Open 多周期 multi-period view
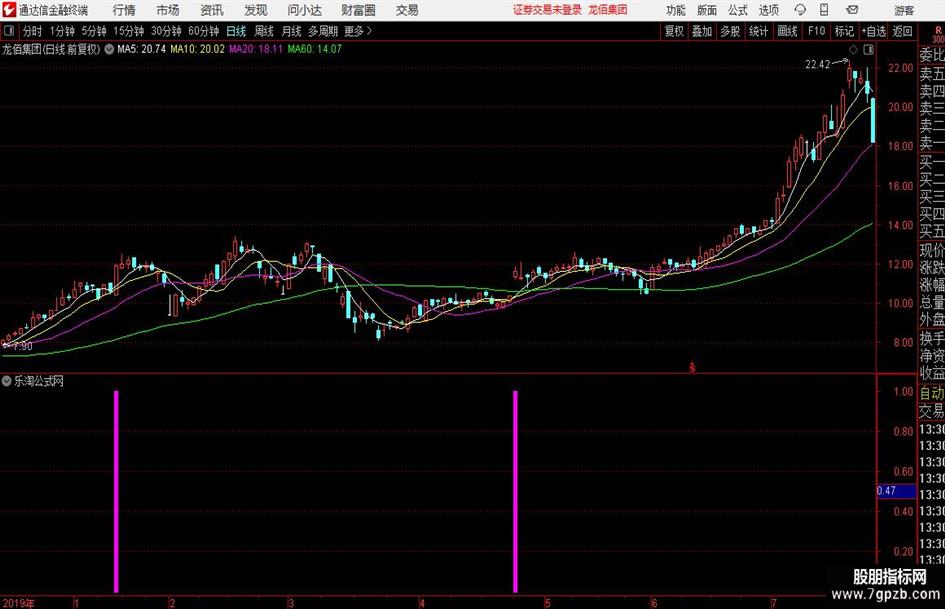 click(323, 31)
